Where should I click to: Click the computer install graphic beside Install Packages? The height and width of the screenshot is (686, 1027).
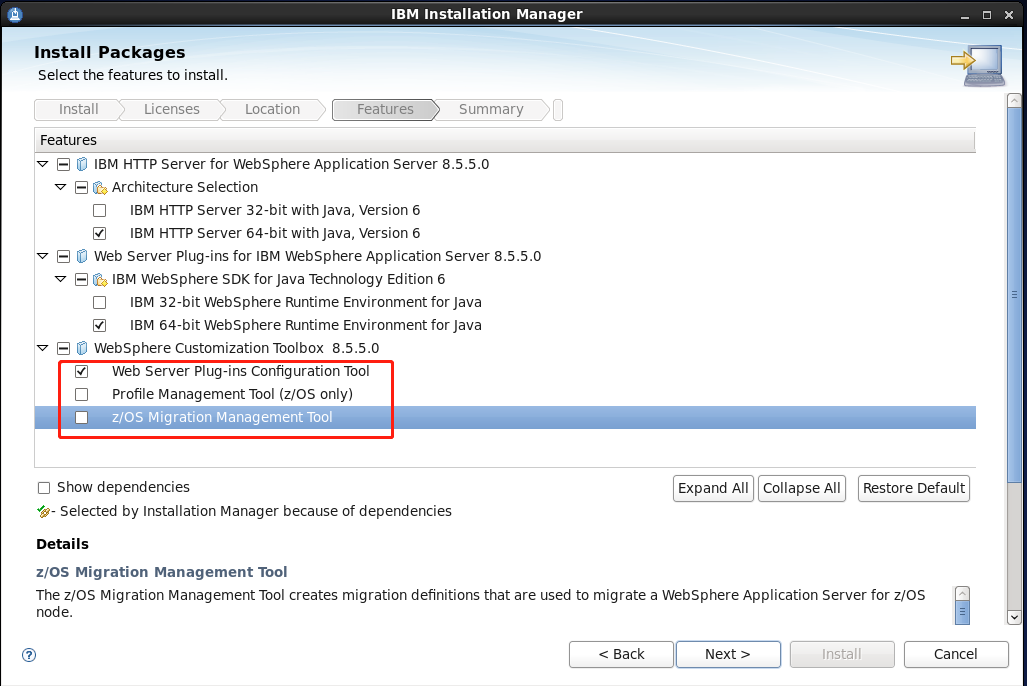[x=978, y=66]
